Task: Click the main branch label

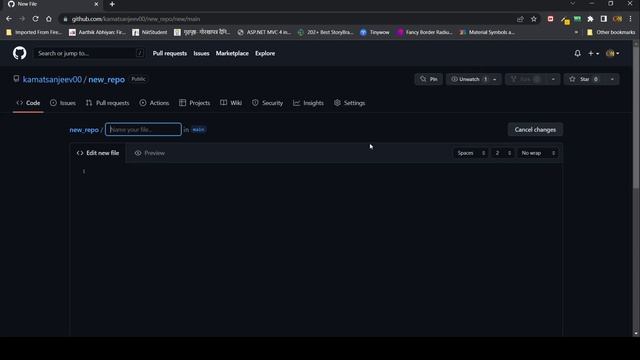Action: [x=198, y=130]
